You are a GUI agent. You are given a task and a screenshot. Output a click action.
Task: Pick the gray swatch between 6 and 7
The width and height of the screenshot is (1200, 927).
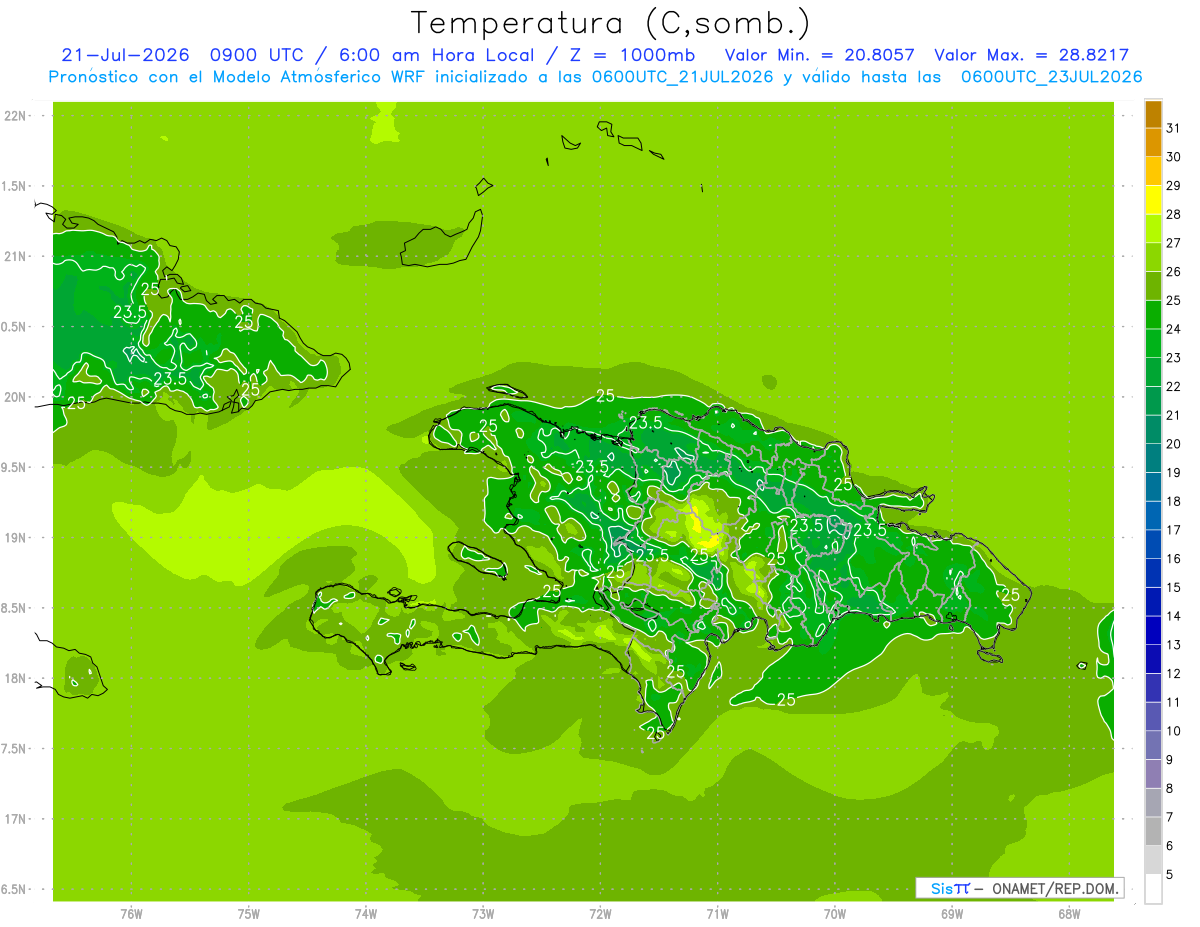1153,831
